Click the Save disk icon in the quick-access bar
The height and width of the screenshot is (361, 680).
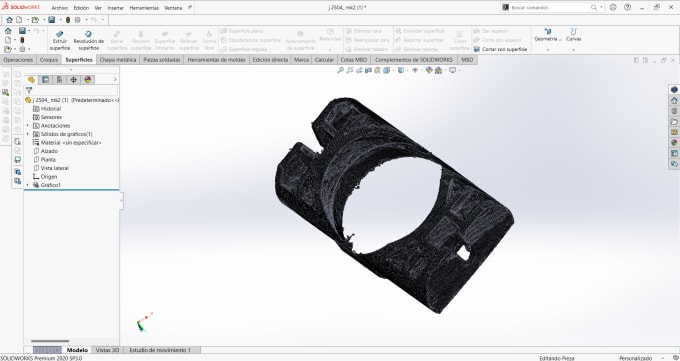point(52,20)
